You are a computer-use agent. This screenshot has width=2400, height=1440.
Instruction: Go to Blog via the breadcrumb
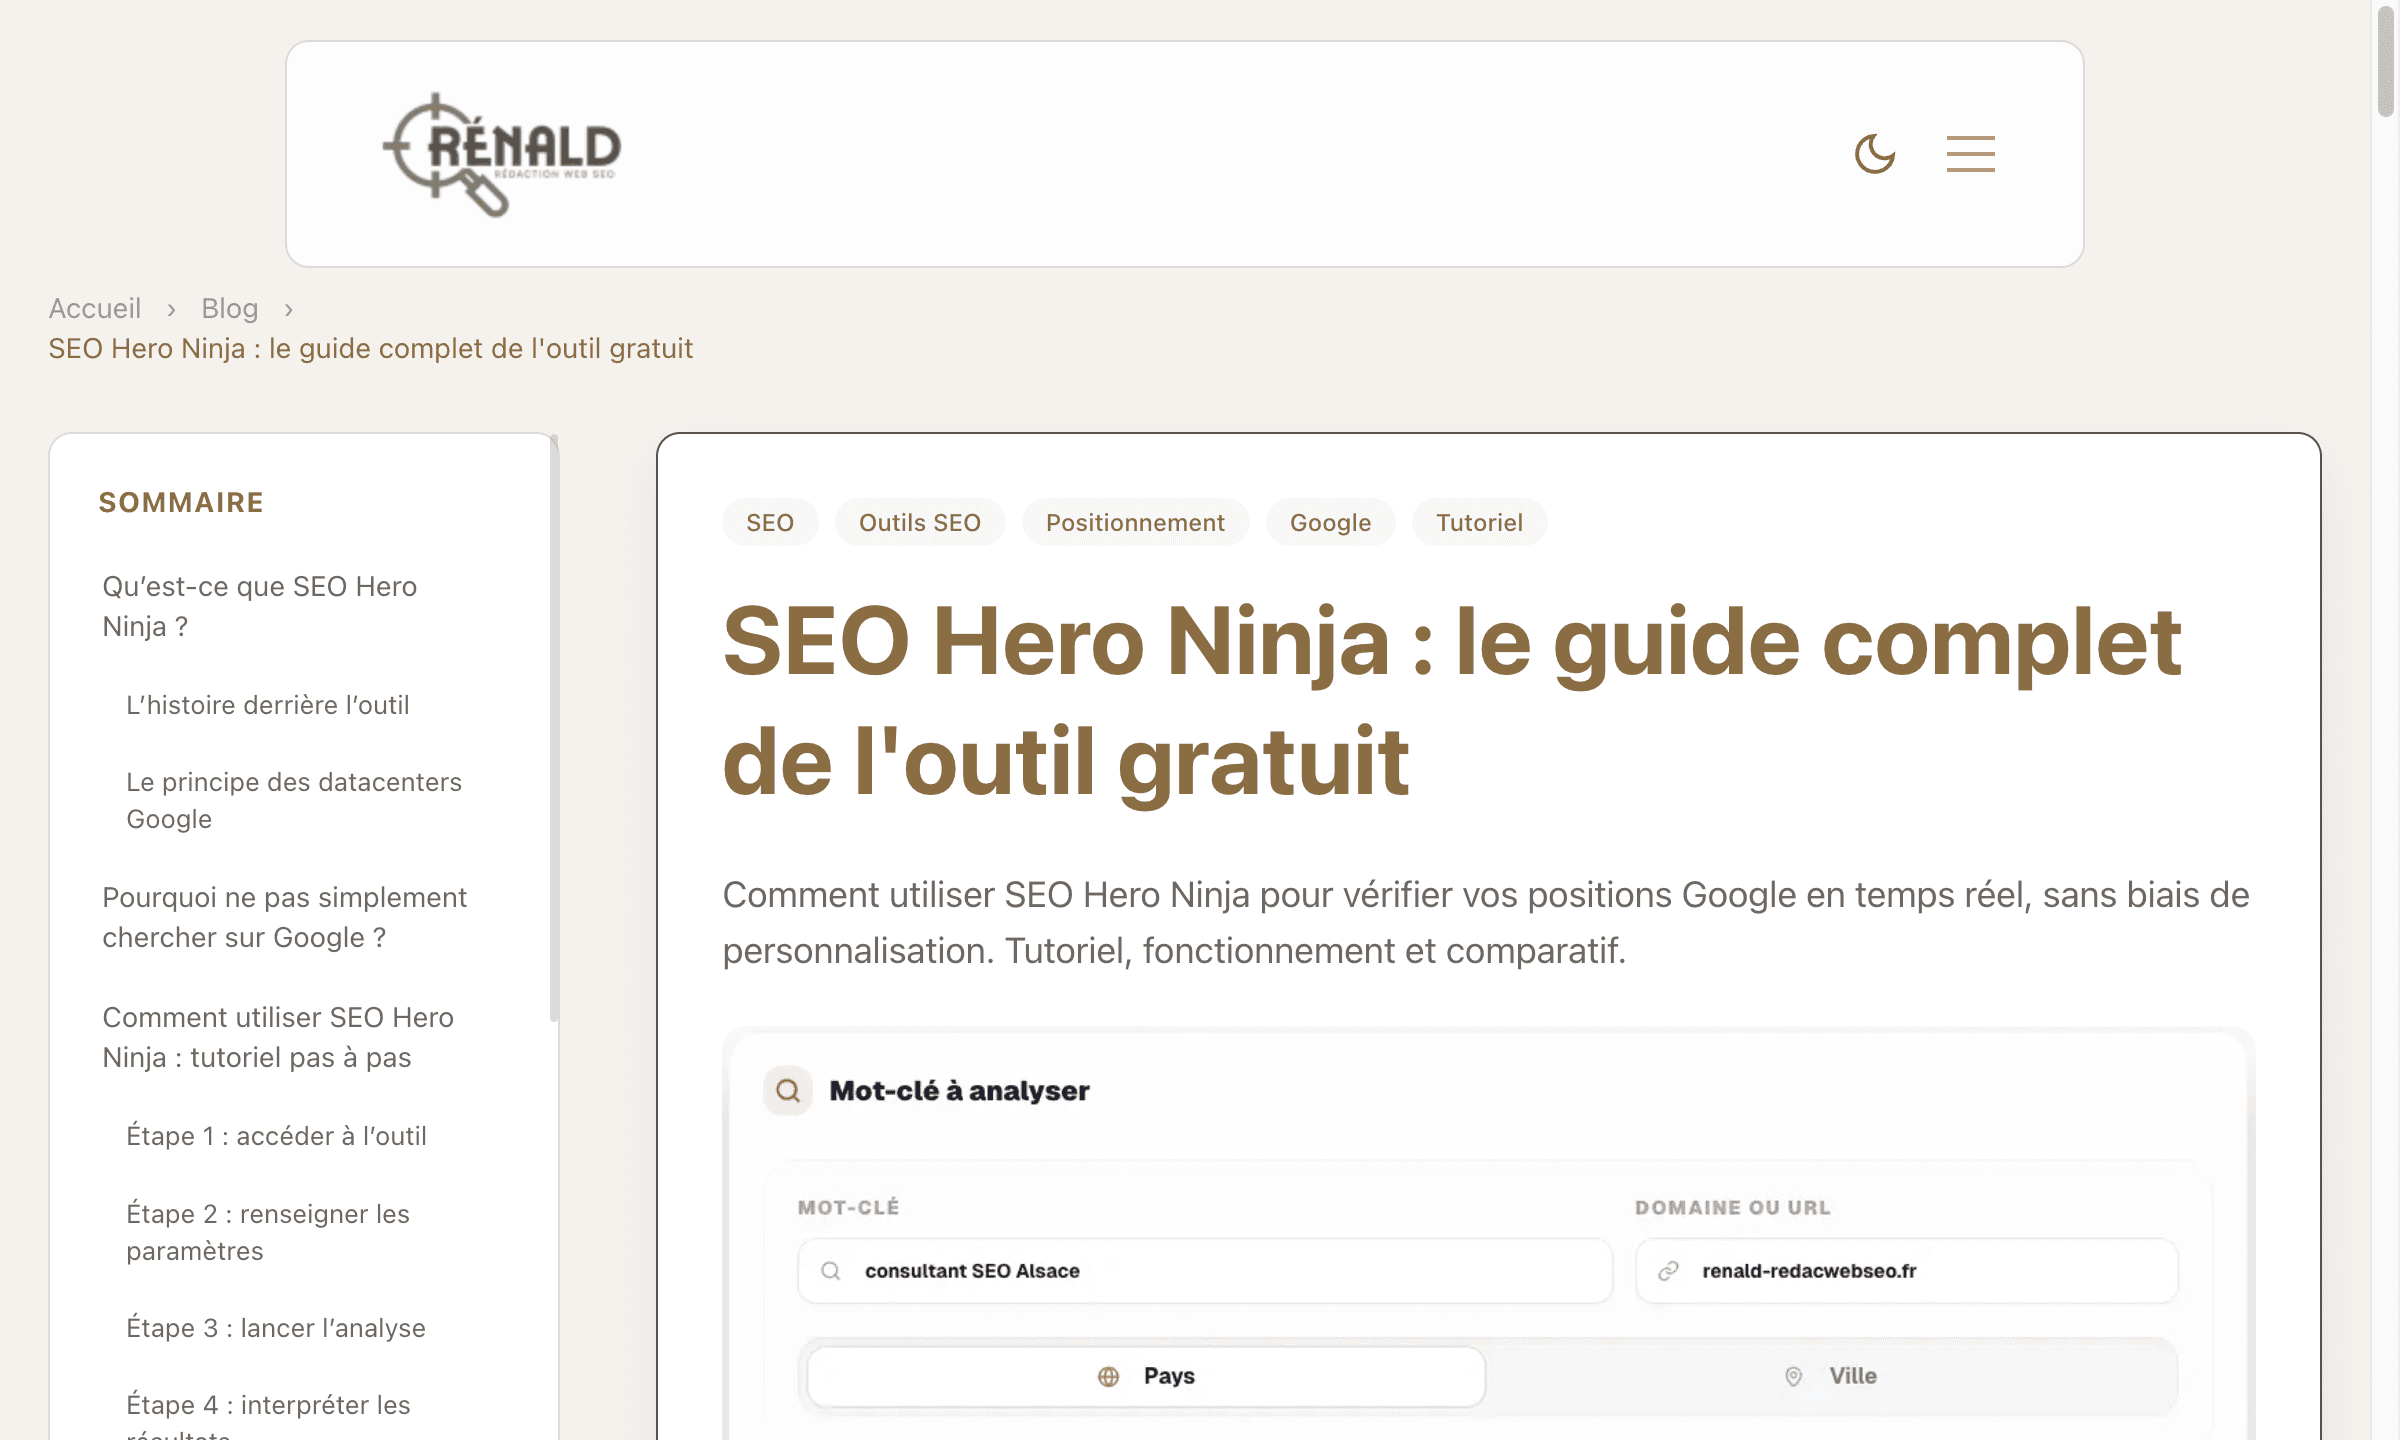point(229,308)
